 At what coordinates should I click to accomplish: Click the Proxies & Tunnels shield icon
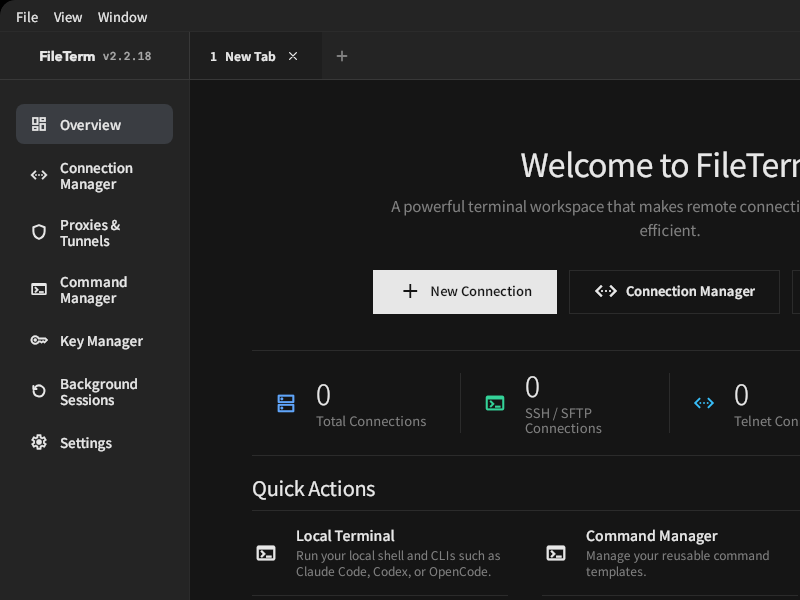click(39, 232)
